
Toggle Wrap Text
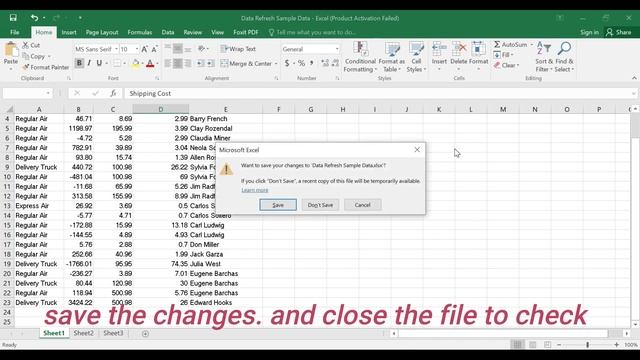[x=238, y=49]
